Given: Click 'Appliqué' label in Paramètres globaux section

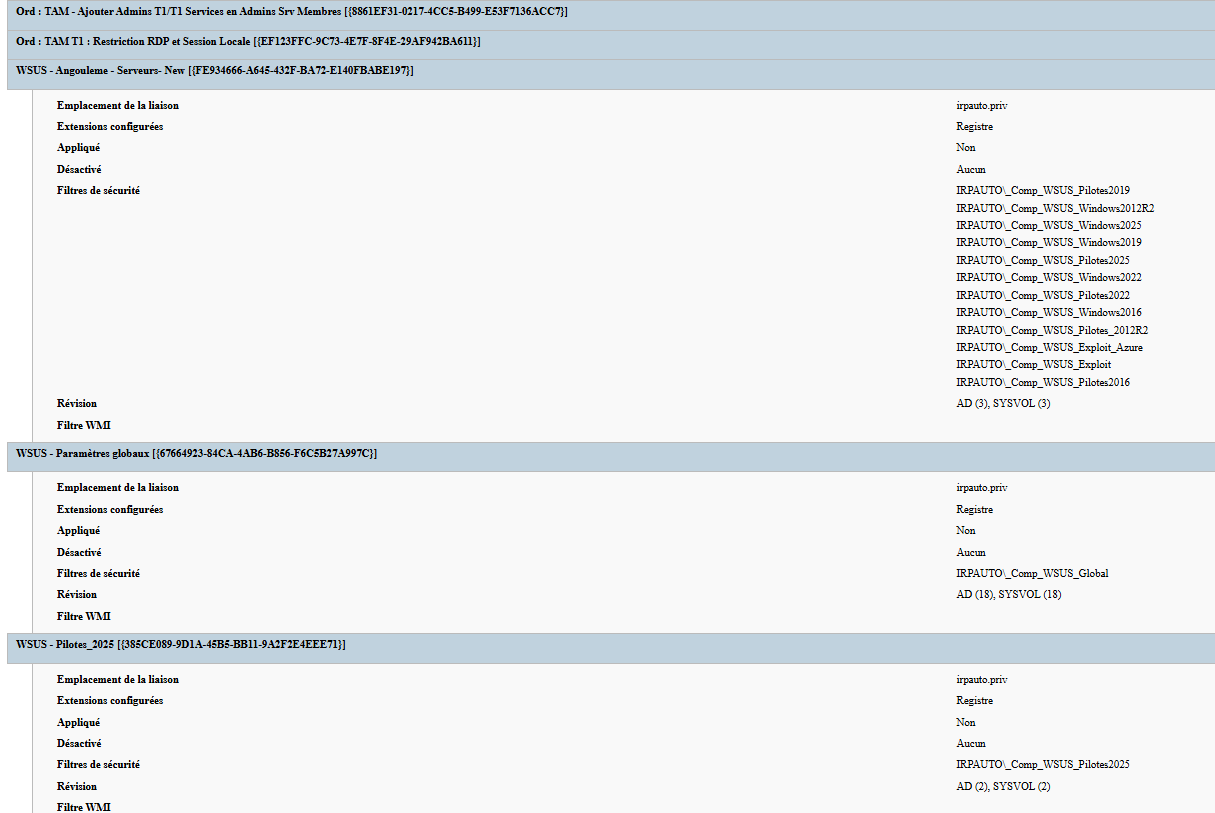Looking at the screenshot, I should click(x=78, y=530).
